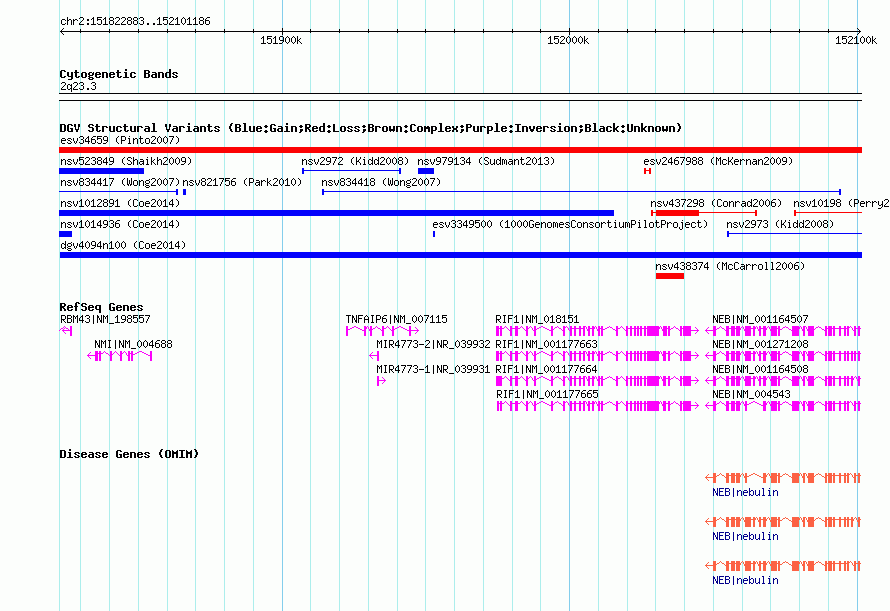
Task: Select the nsv1014936 (Coe2014) short blue block
Action: pos(65,234)
